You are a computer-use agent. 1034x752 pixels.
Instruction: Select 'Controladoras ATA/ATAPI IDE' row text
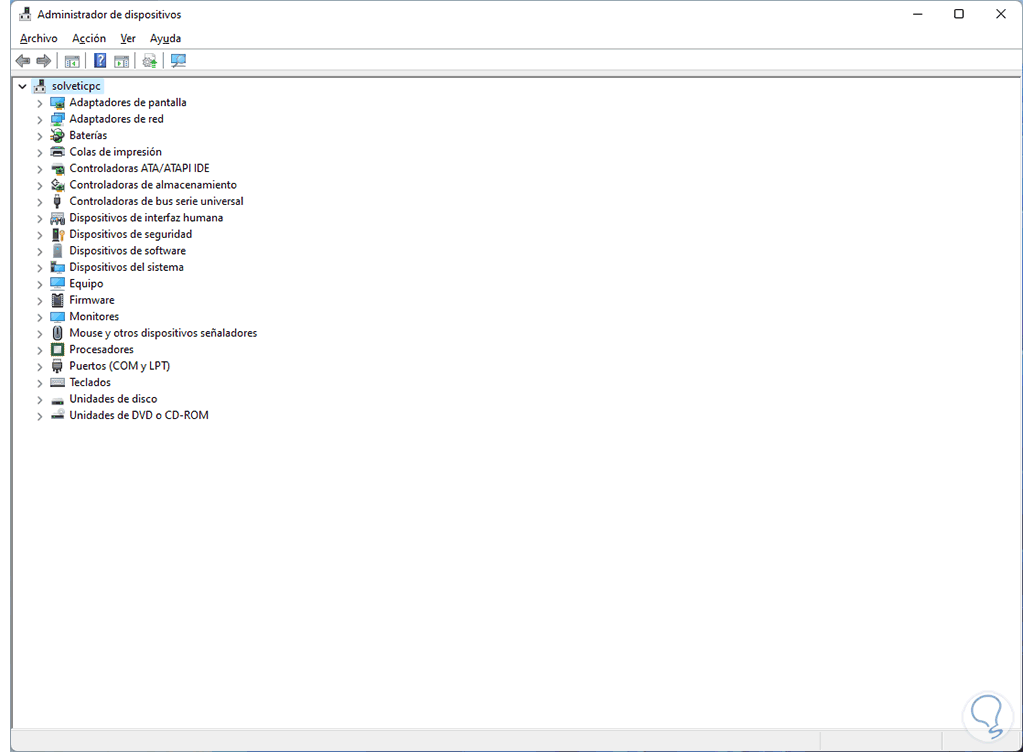139,168
